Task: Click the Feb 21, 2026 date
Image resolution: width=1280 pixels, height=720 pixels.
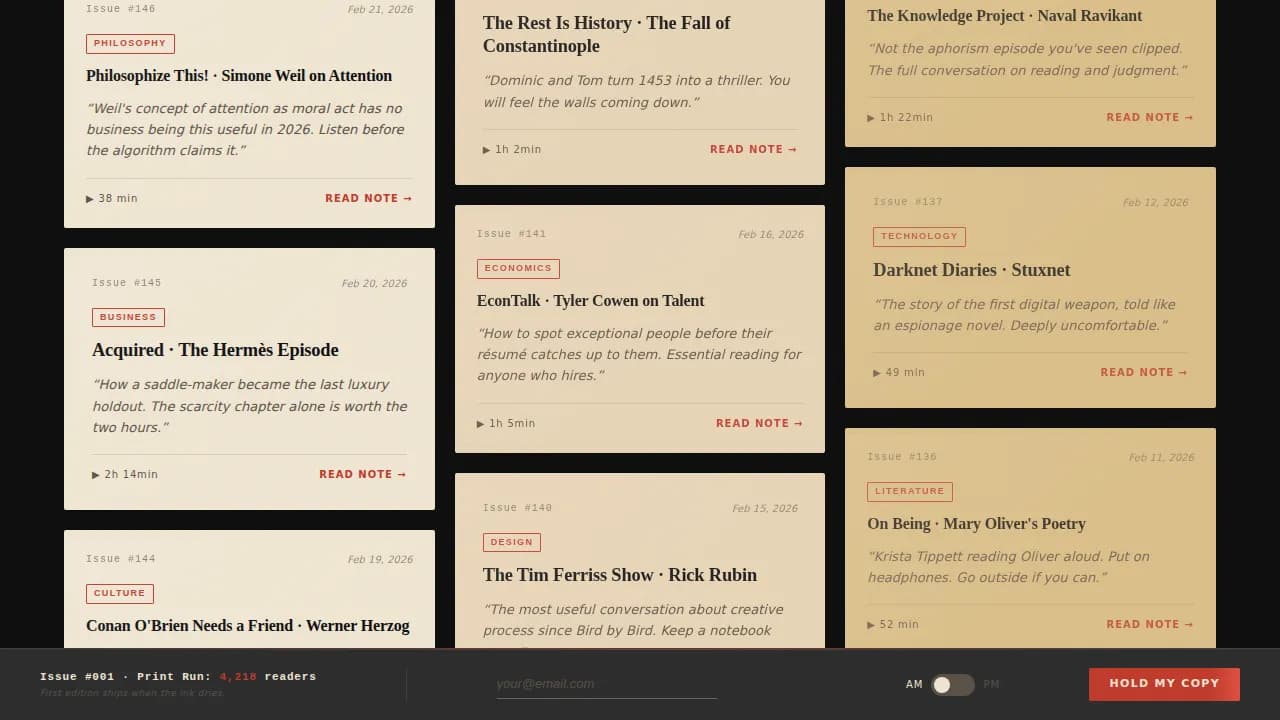Action: coord(380,10)
